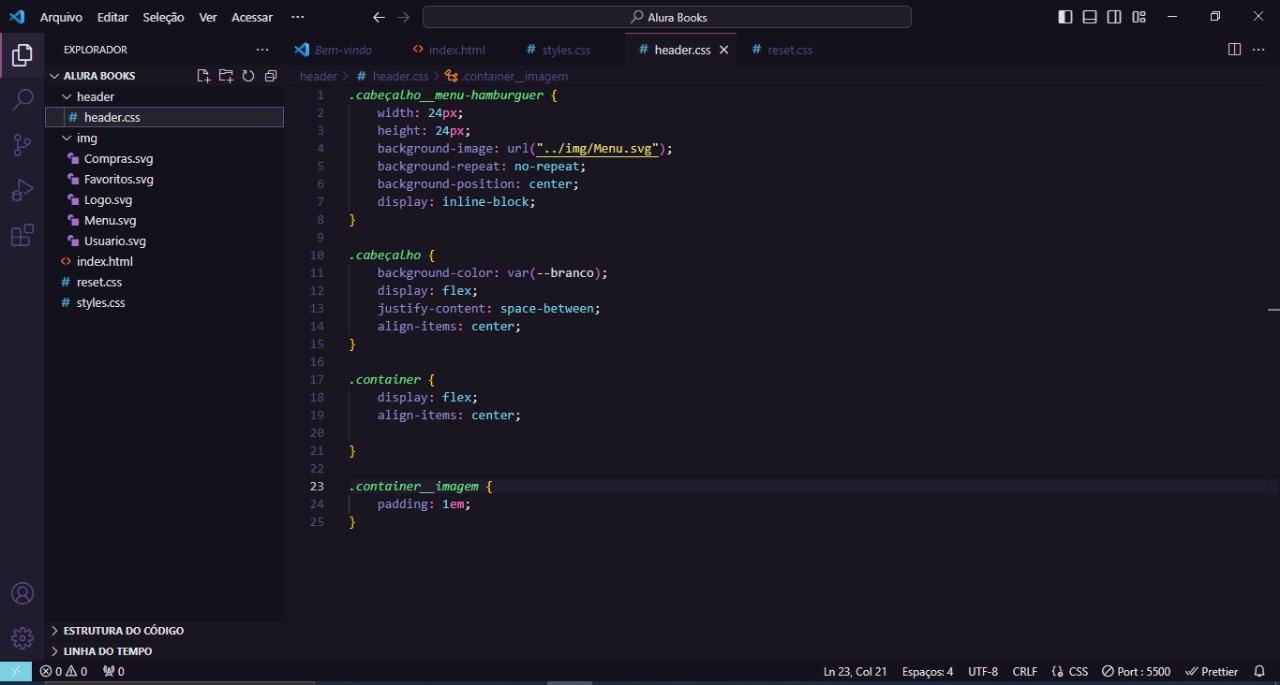Open the Extensions view
Image resolution: width=1280 pixels, height=685 pixels.
(x=22, y=236)
